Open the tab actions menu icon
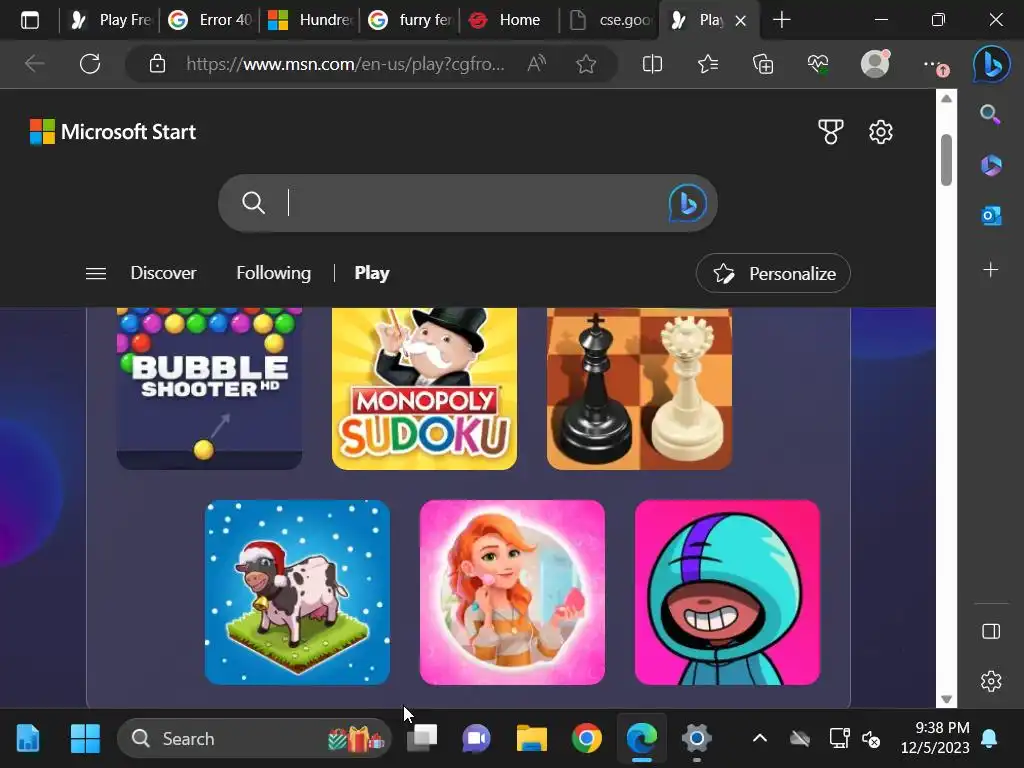The height and width of the screenshot is (768, 1024). 30,20
